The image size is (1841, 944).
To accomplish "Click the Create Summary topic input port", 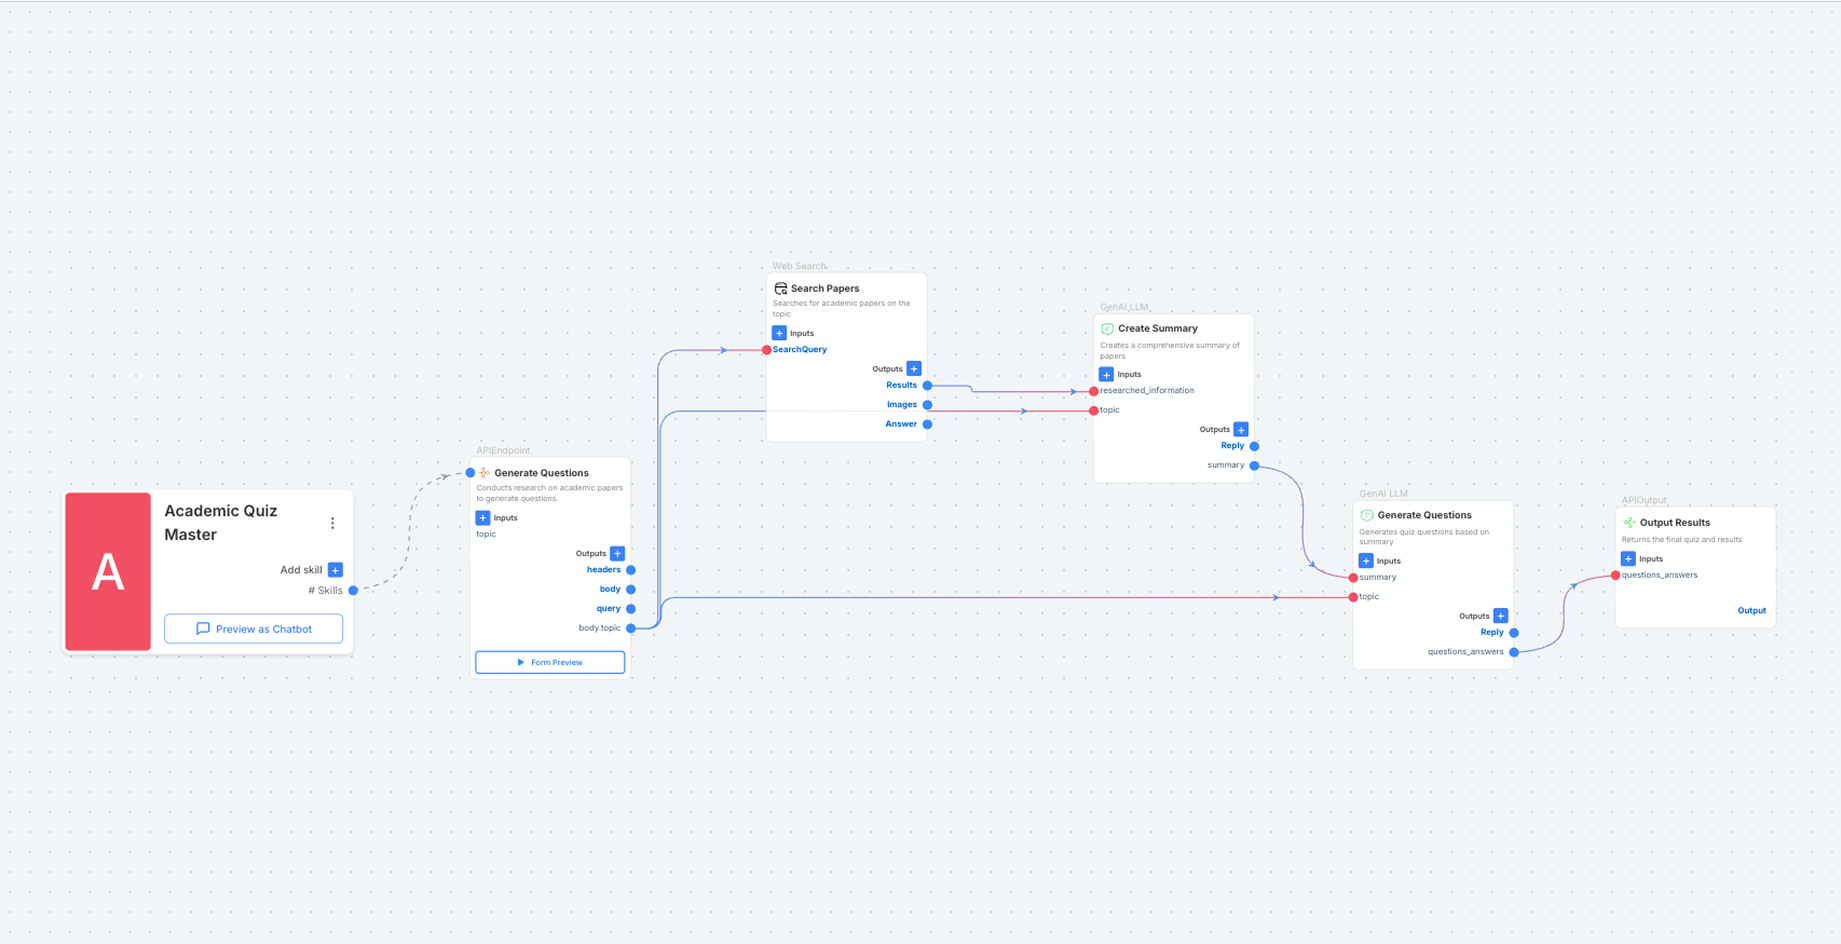I will coord(1094,410).
